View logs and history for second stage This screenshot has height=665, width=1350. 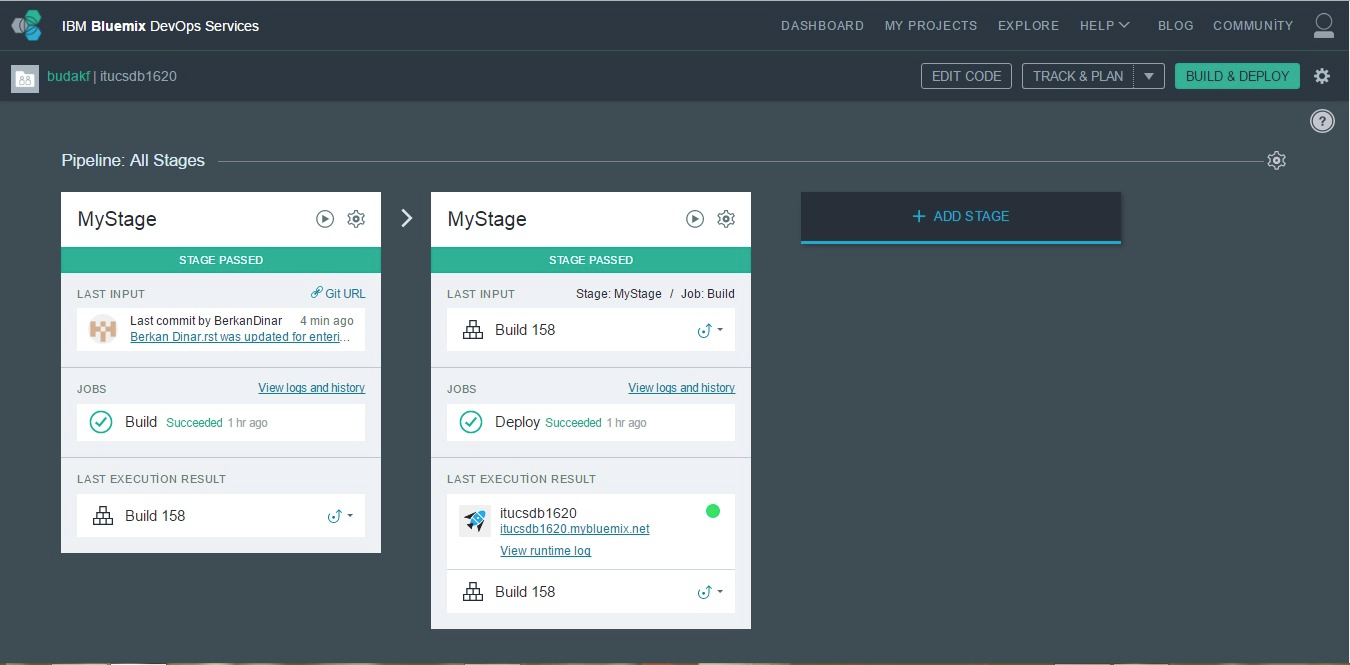681,388
